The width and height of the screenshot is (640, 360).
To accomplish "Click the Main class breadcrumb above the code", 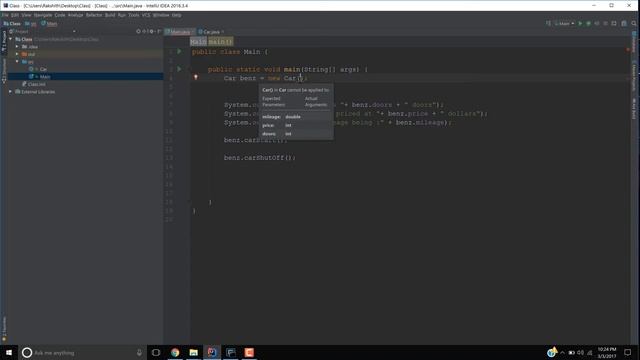I will pyautogui.click(x=198, y=42).
